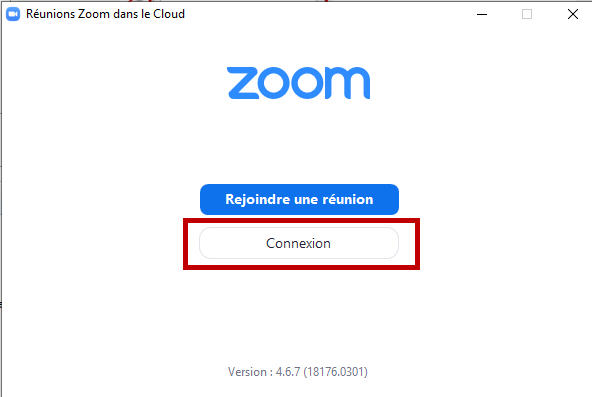
Task: Click the grayed-out maximize window icon
Action: pos(527,14)
